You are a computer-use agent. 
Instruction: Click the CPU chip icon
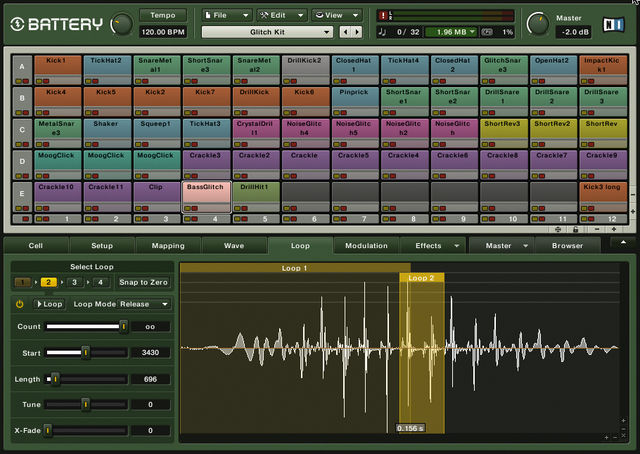click(x=487, y=32)
